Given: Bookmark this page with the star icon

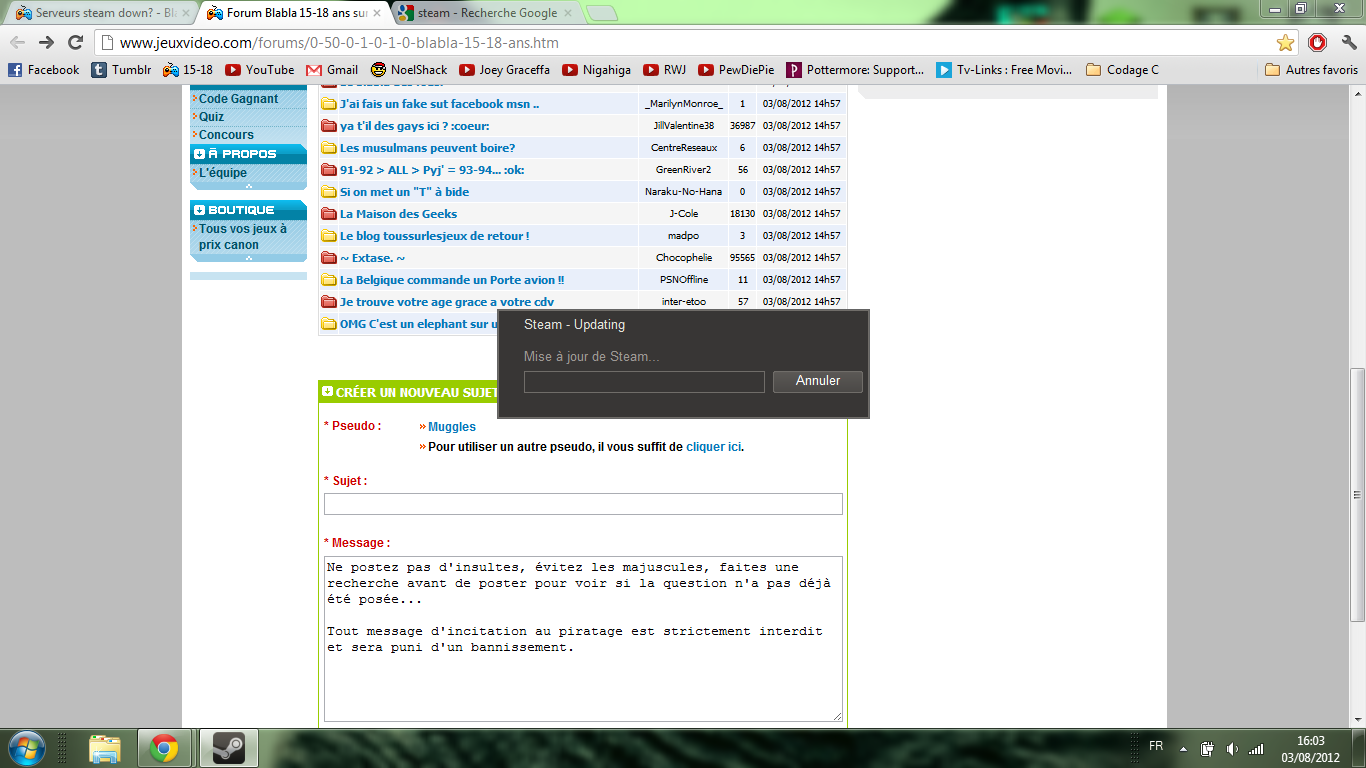Looking at the screenshot, I should click(1285, 42).
